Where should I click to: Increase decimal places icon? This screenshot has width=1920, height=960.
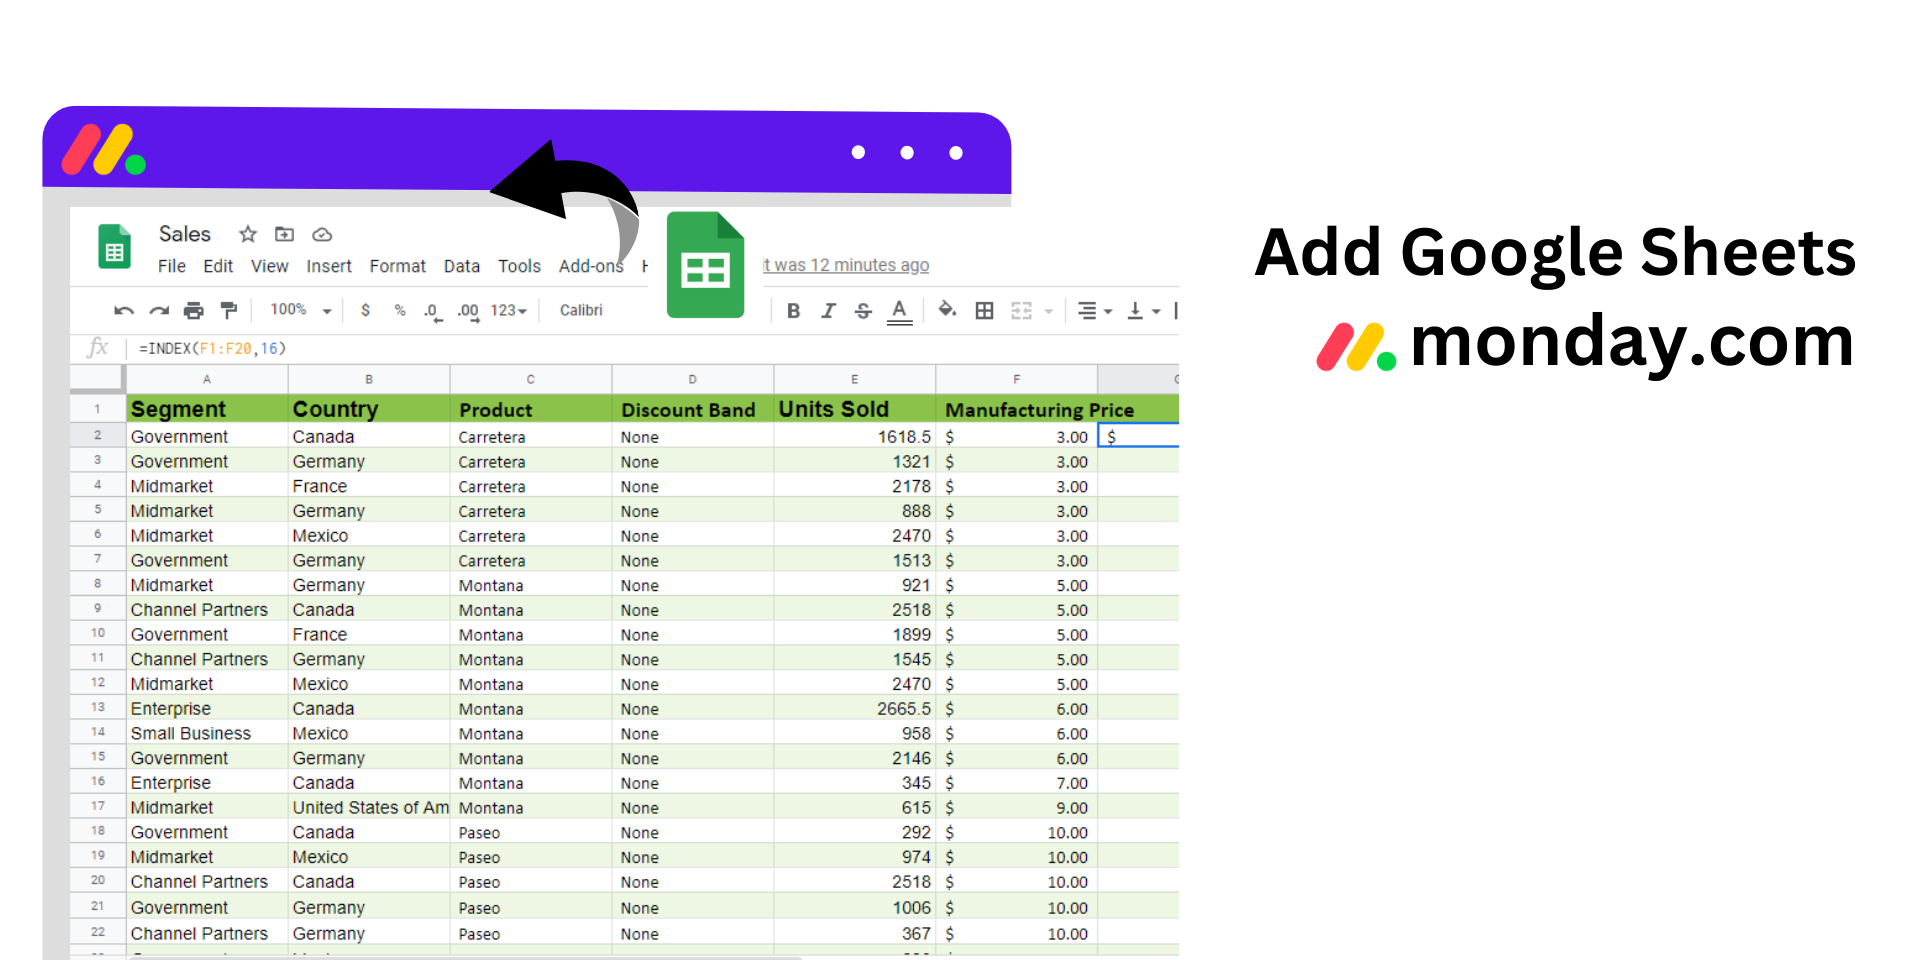(x=468, y=311)
